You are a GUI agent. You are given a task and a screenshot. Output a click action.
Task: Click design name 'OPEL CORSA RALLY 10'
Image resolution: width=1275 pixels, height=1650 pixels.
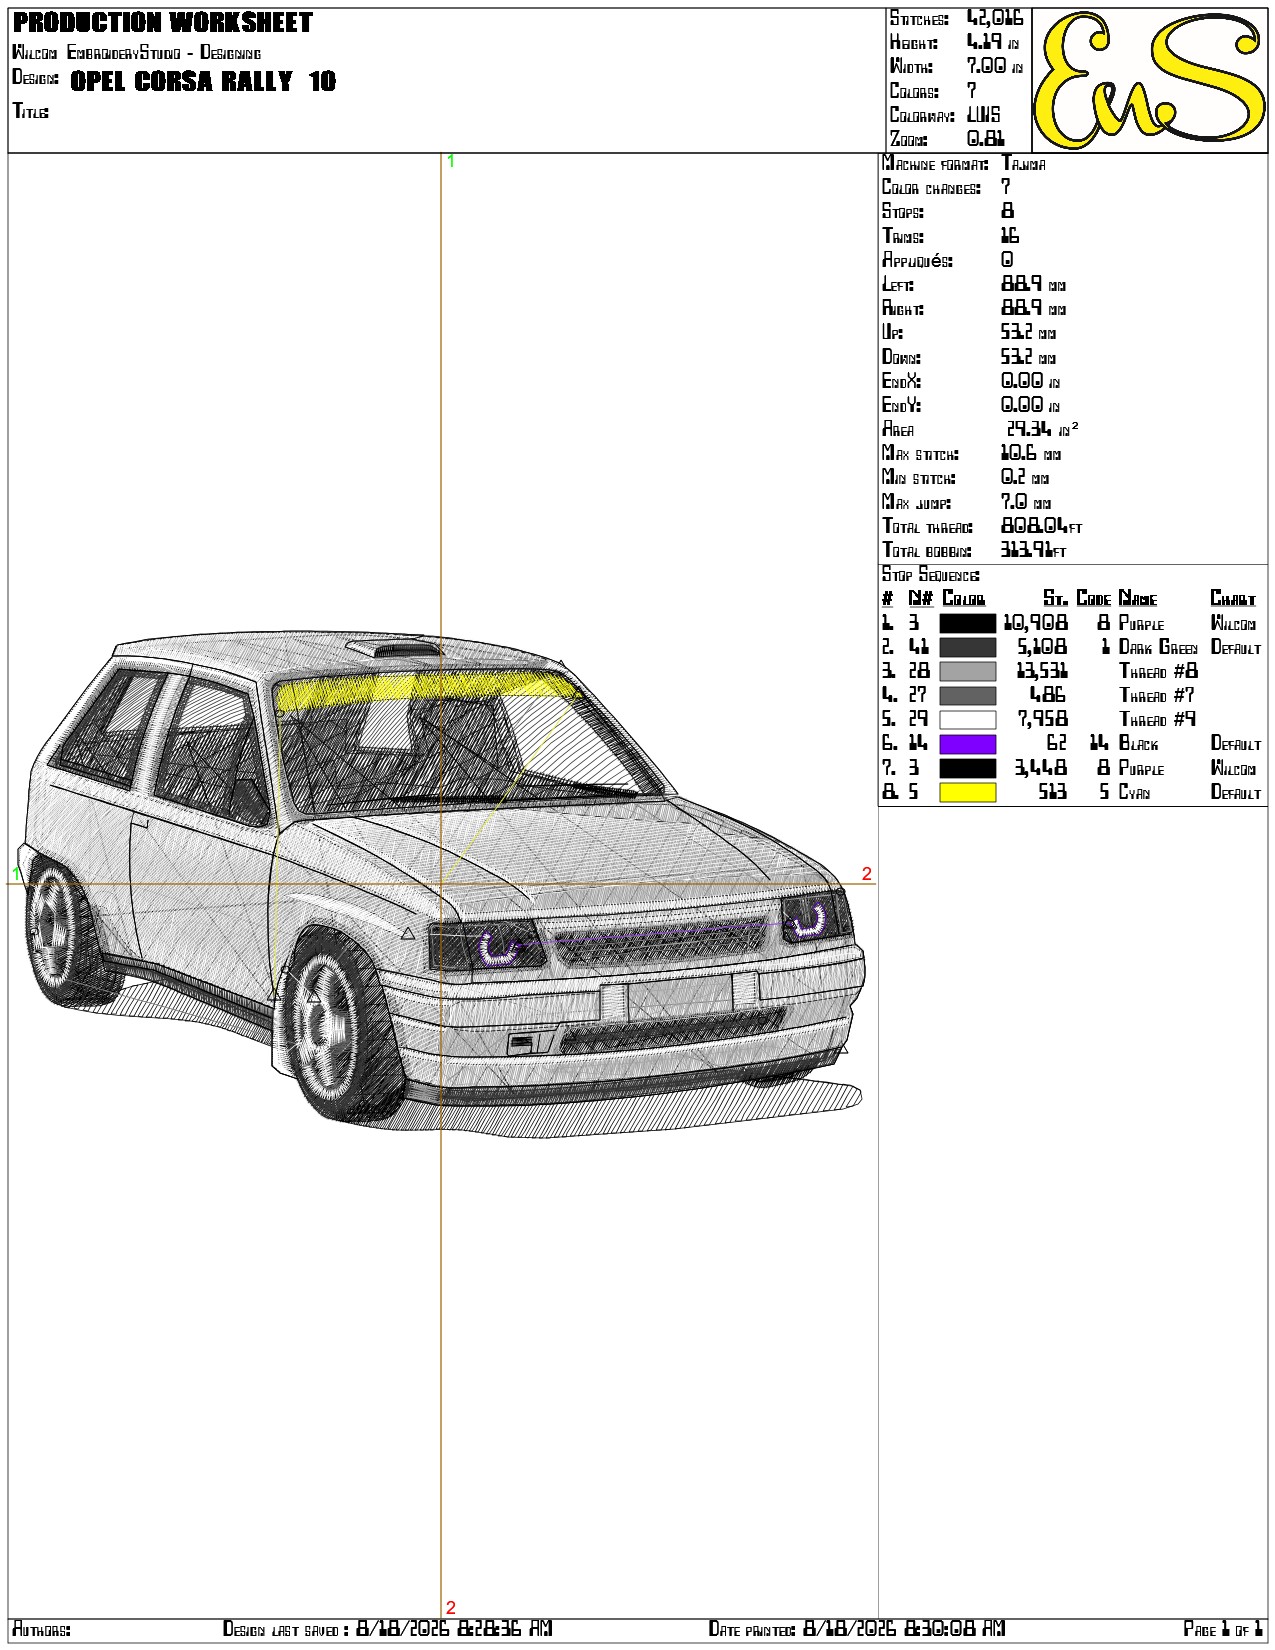(203, 81)
